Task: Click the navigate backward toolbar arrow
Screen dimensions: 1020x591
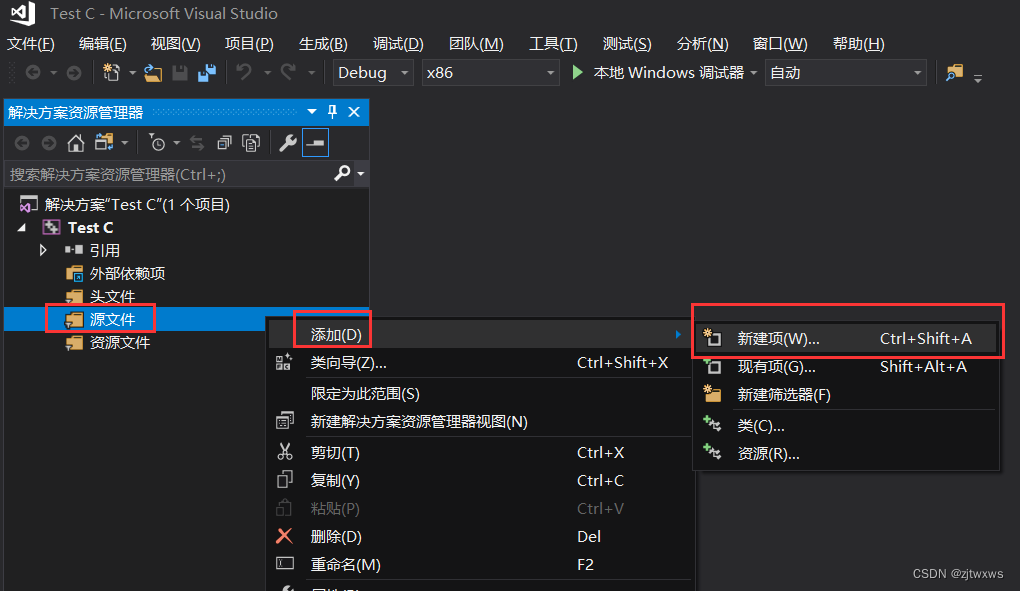Action: [33, 73]
